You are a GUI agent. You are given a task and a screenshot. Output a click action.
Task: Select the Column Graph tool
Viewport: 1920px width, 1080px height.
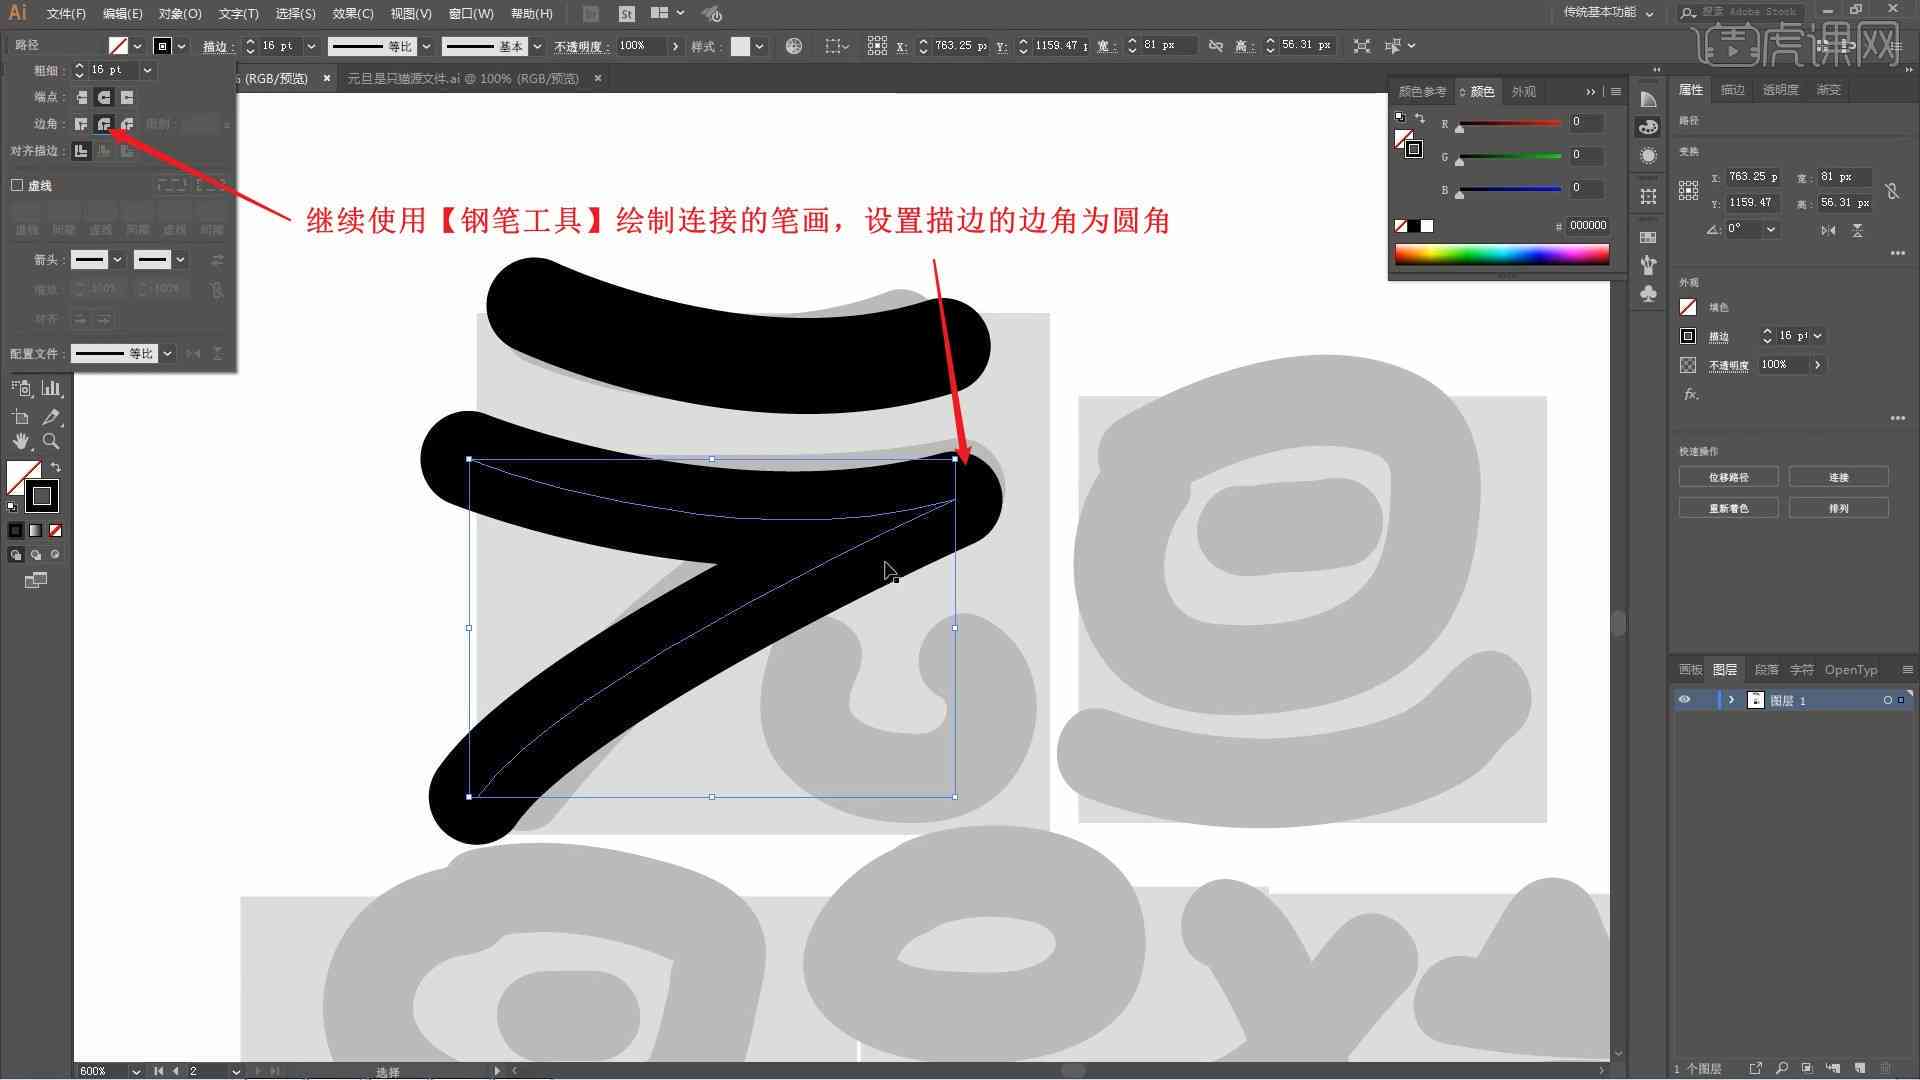pyautogui.click(x=51, y=389)
